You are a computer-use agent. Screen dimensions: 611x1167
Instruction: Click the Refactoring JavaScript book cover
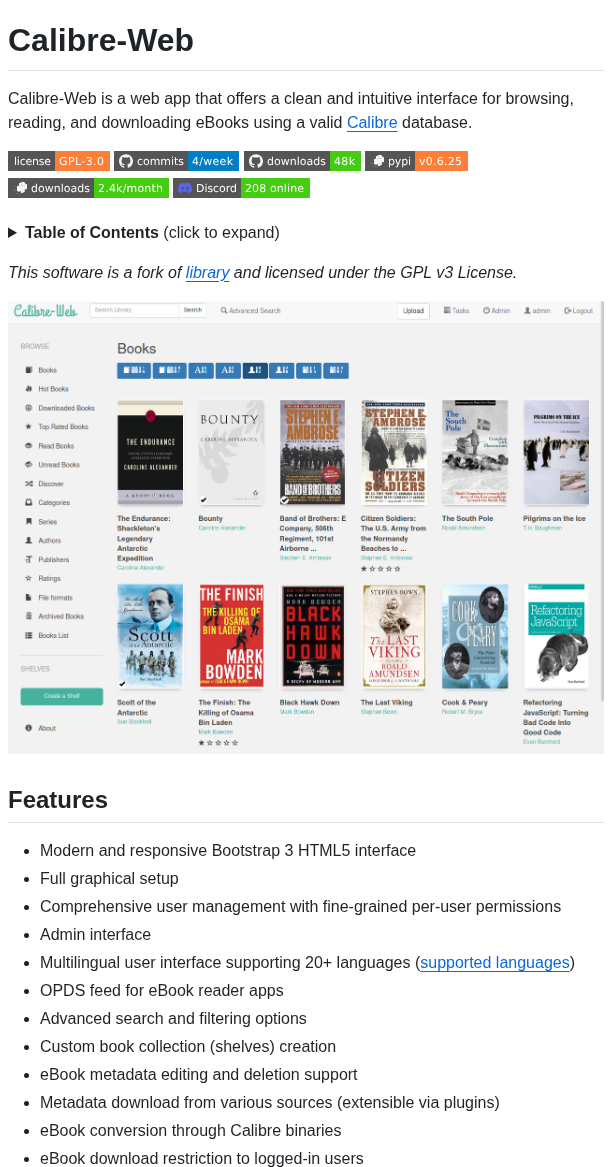(556, 636)
